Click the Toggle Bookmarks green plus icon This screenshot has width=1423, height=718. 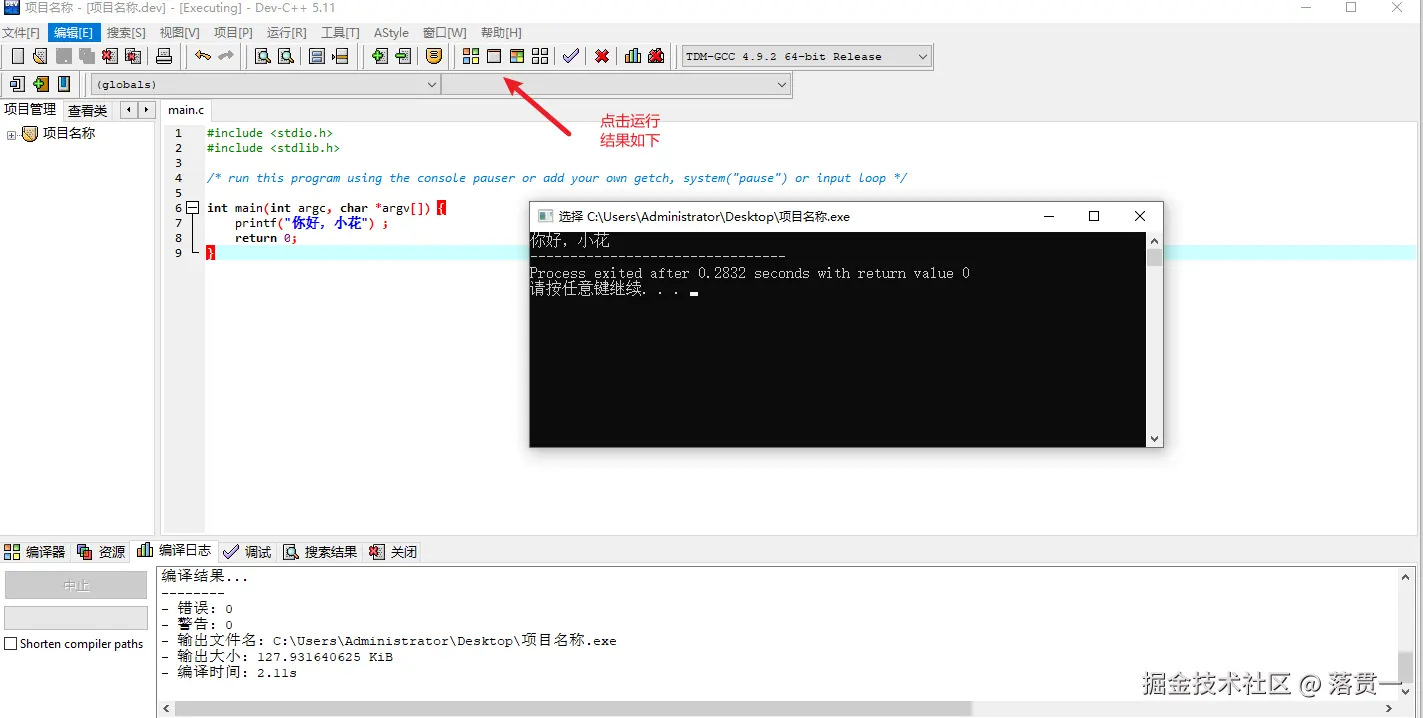(x=41, y=84)
